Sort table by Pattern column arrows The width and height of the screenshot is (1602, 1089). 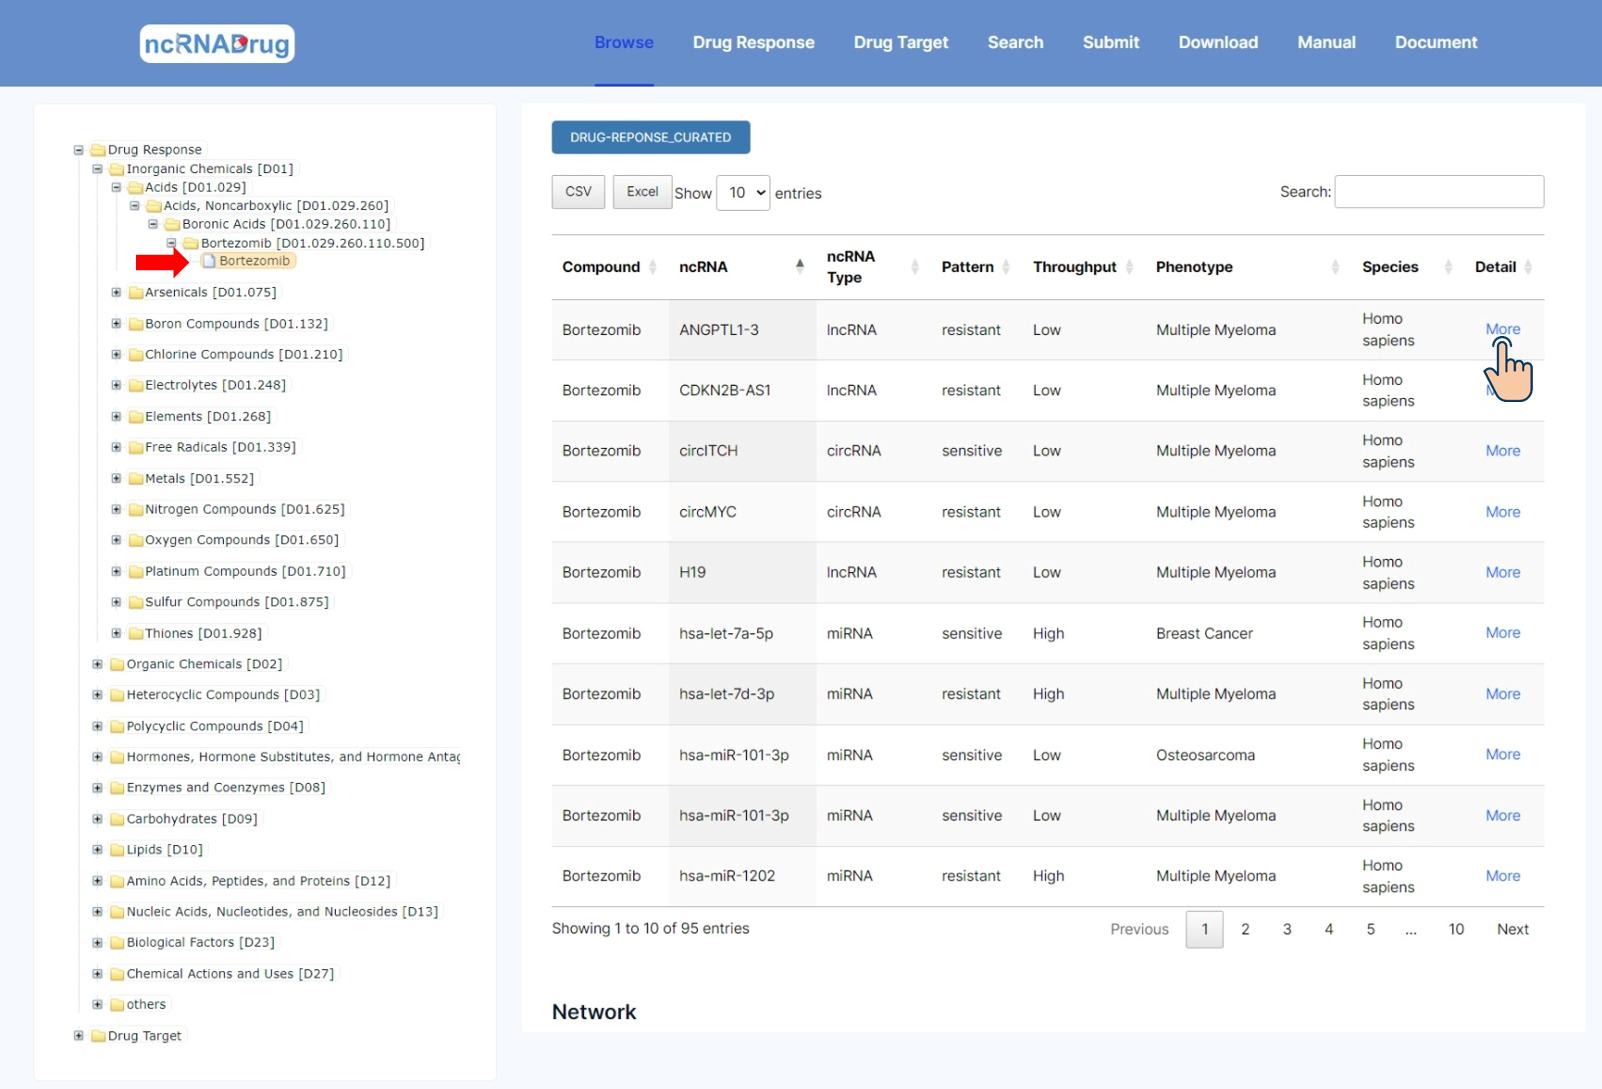tap(1006, 267)
